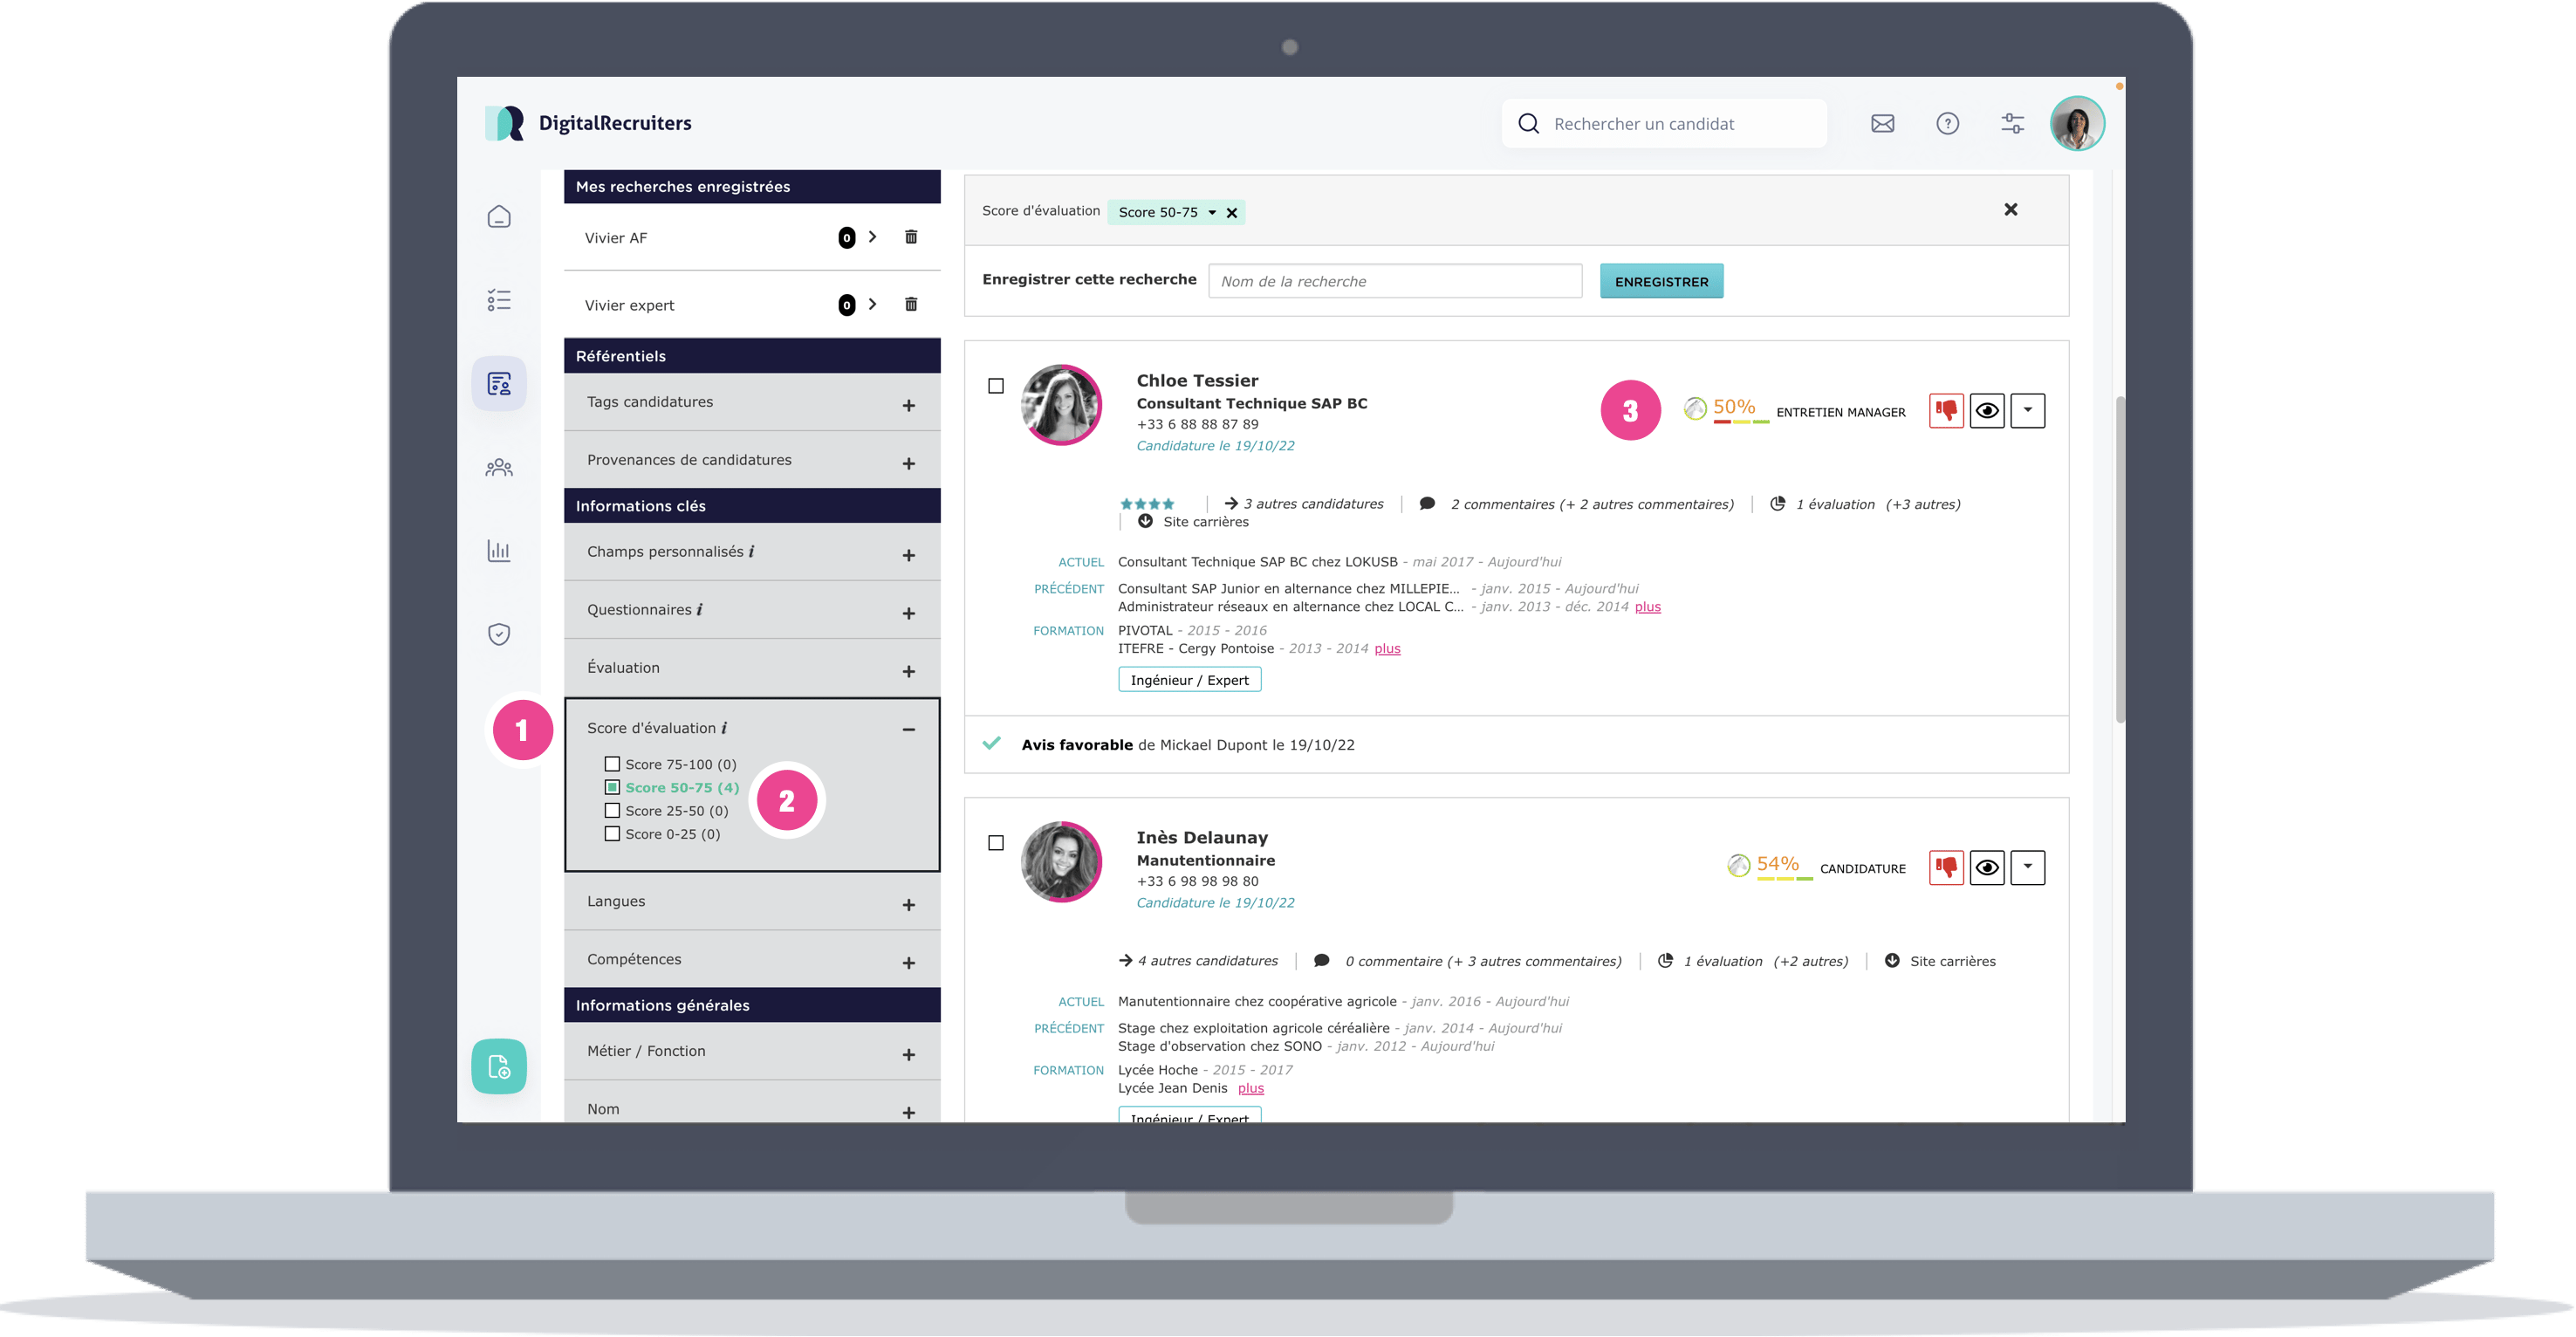Click thumbs down for Chloe Tessier
The height and width of the screenshot is (1337, 2576).
tap(1946, 411)
